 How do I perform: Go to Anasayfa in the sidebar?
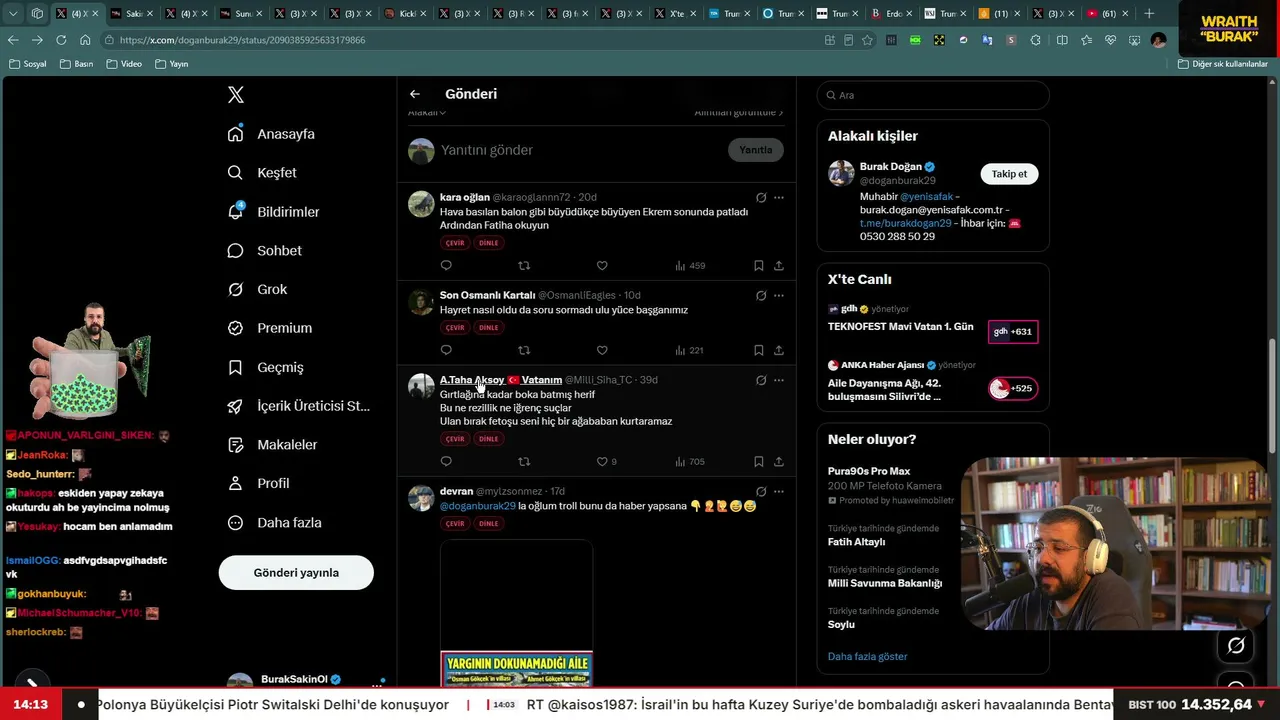pos(271,134)
